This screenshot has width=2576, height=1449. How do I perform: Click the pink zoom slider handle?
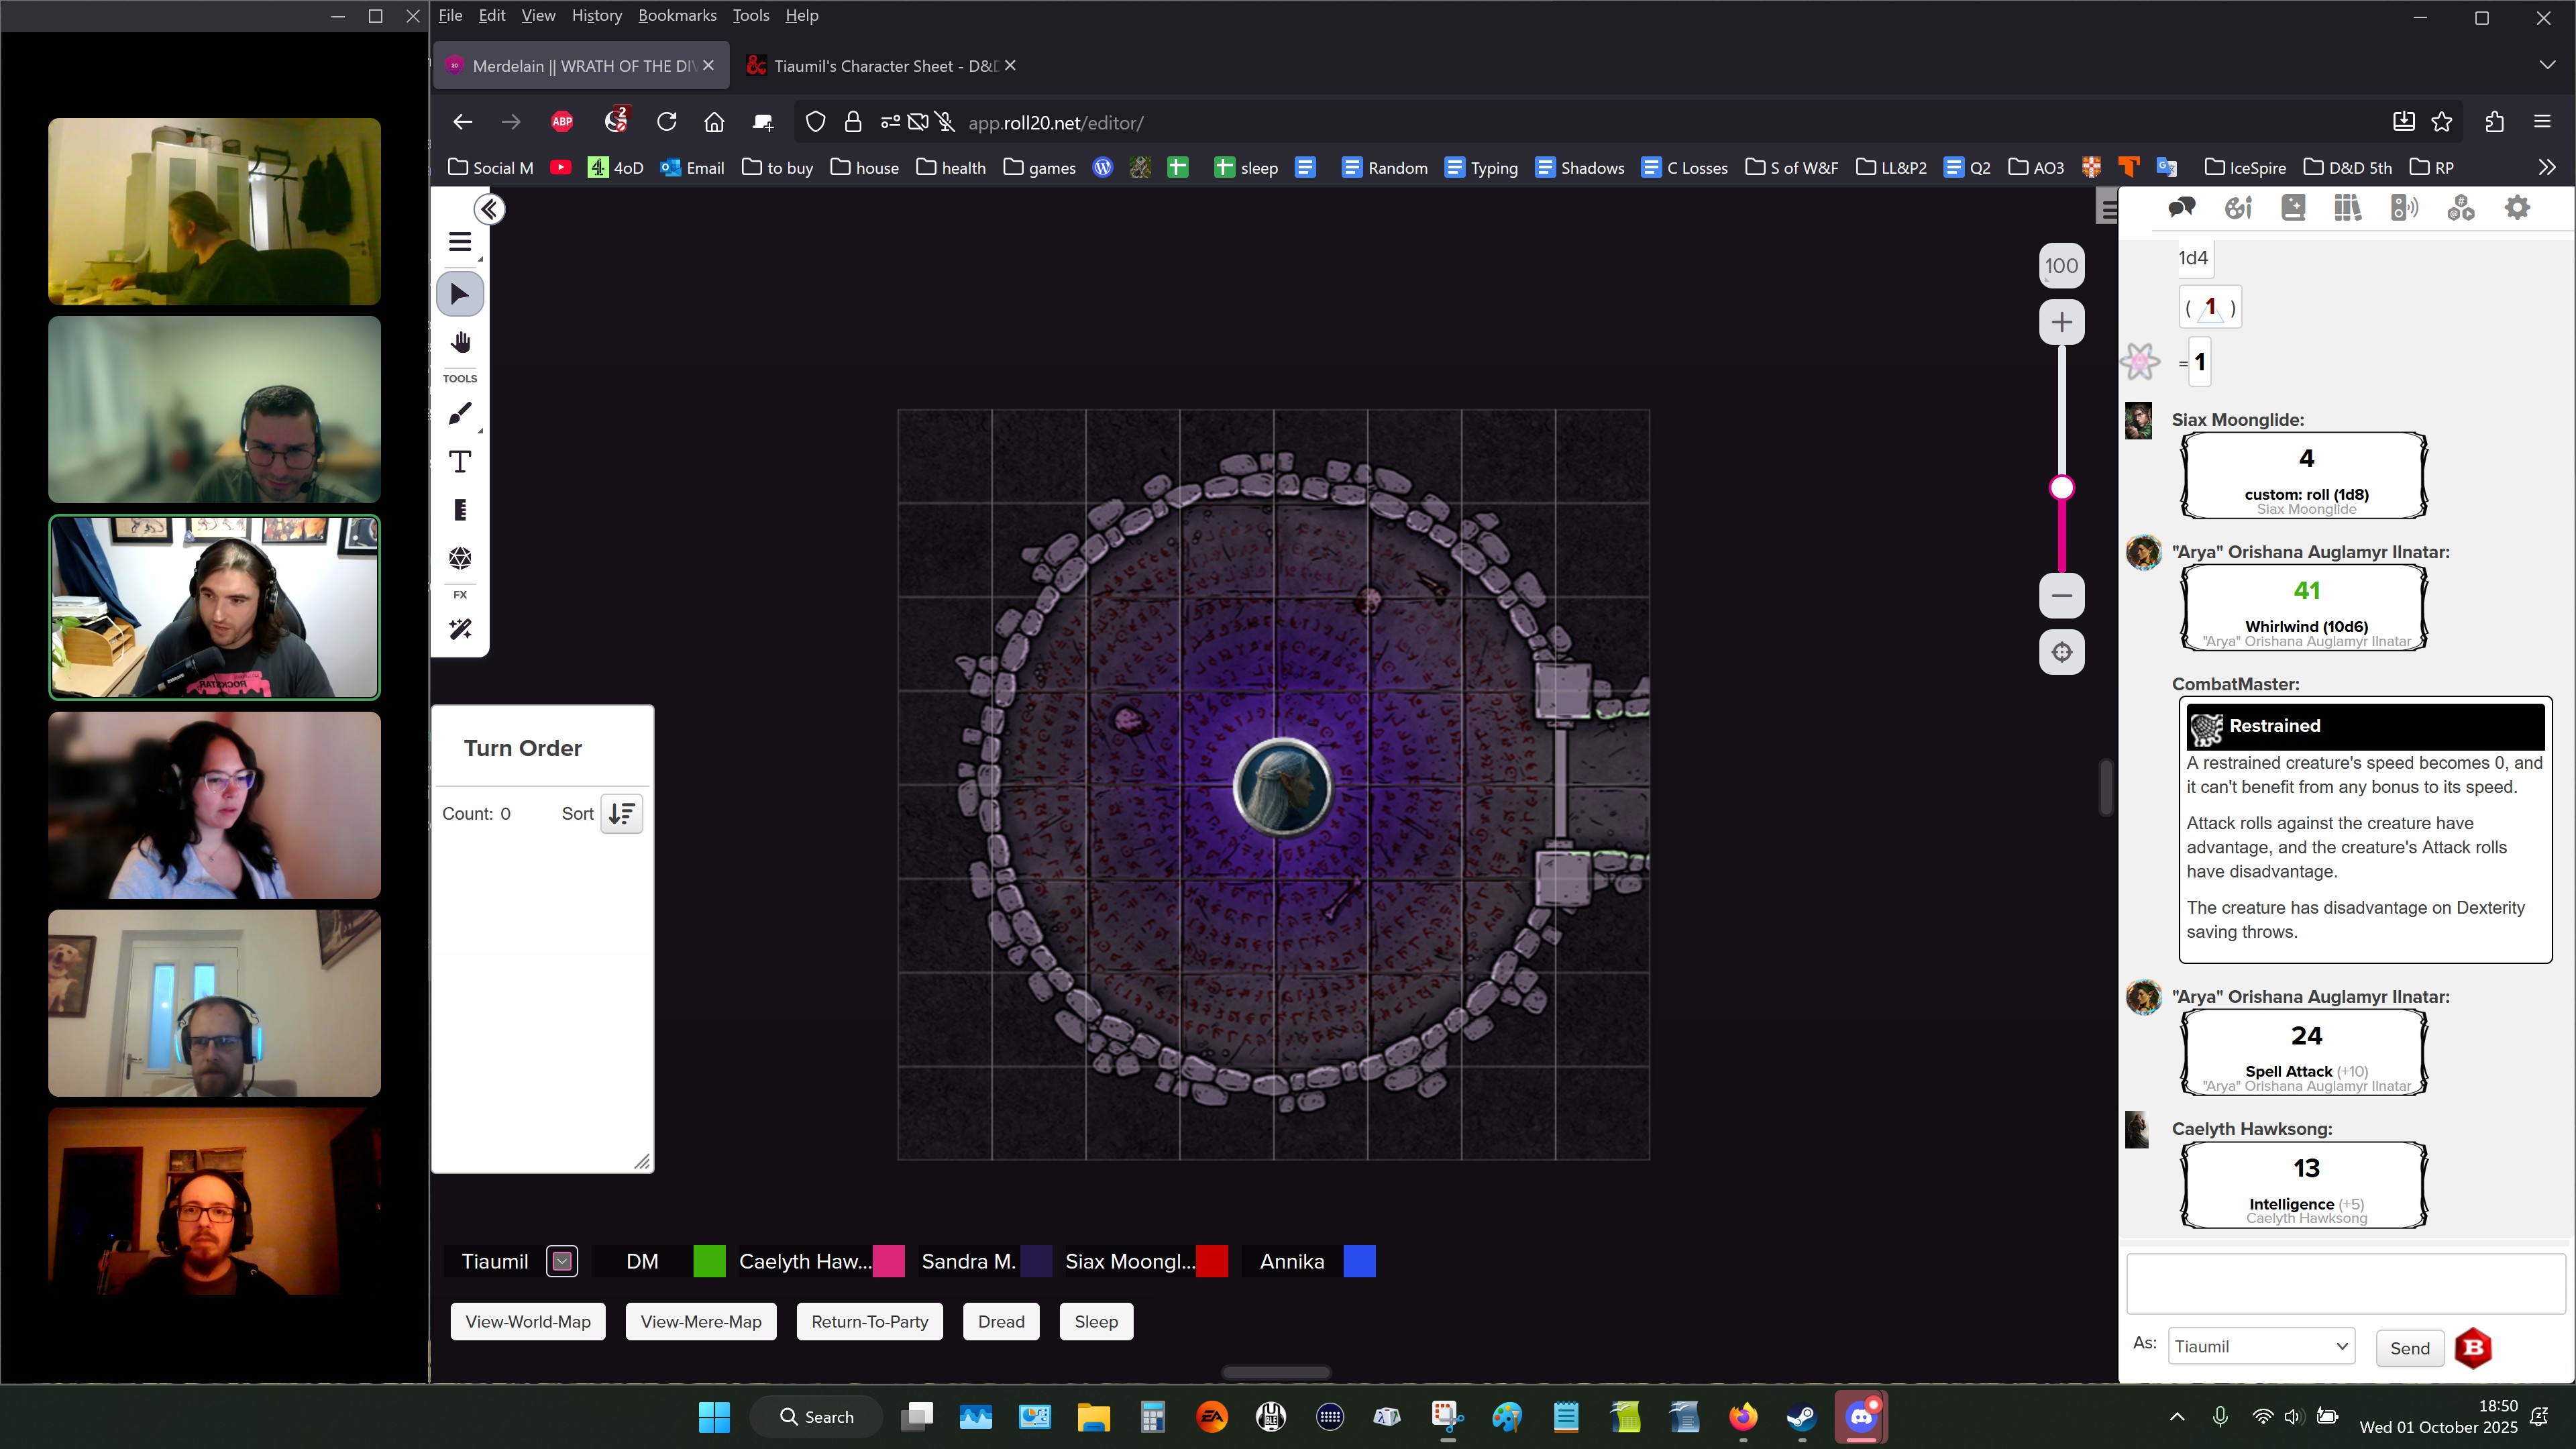pyautogui.click(x=2062, y=488)
